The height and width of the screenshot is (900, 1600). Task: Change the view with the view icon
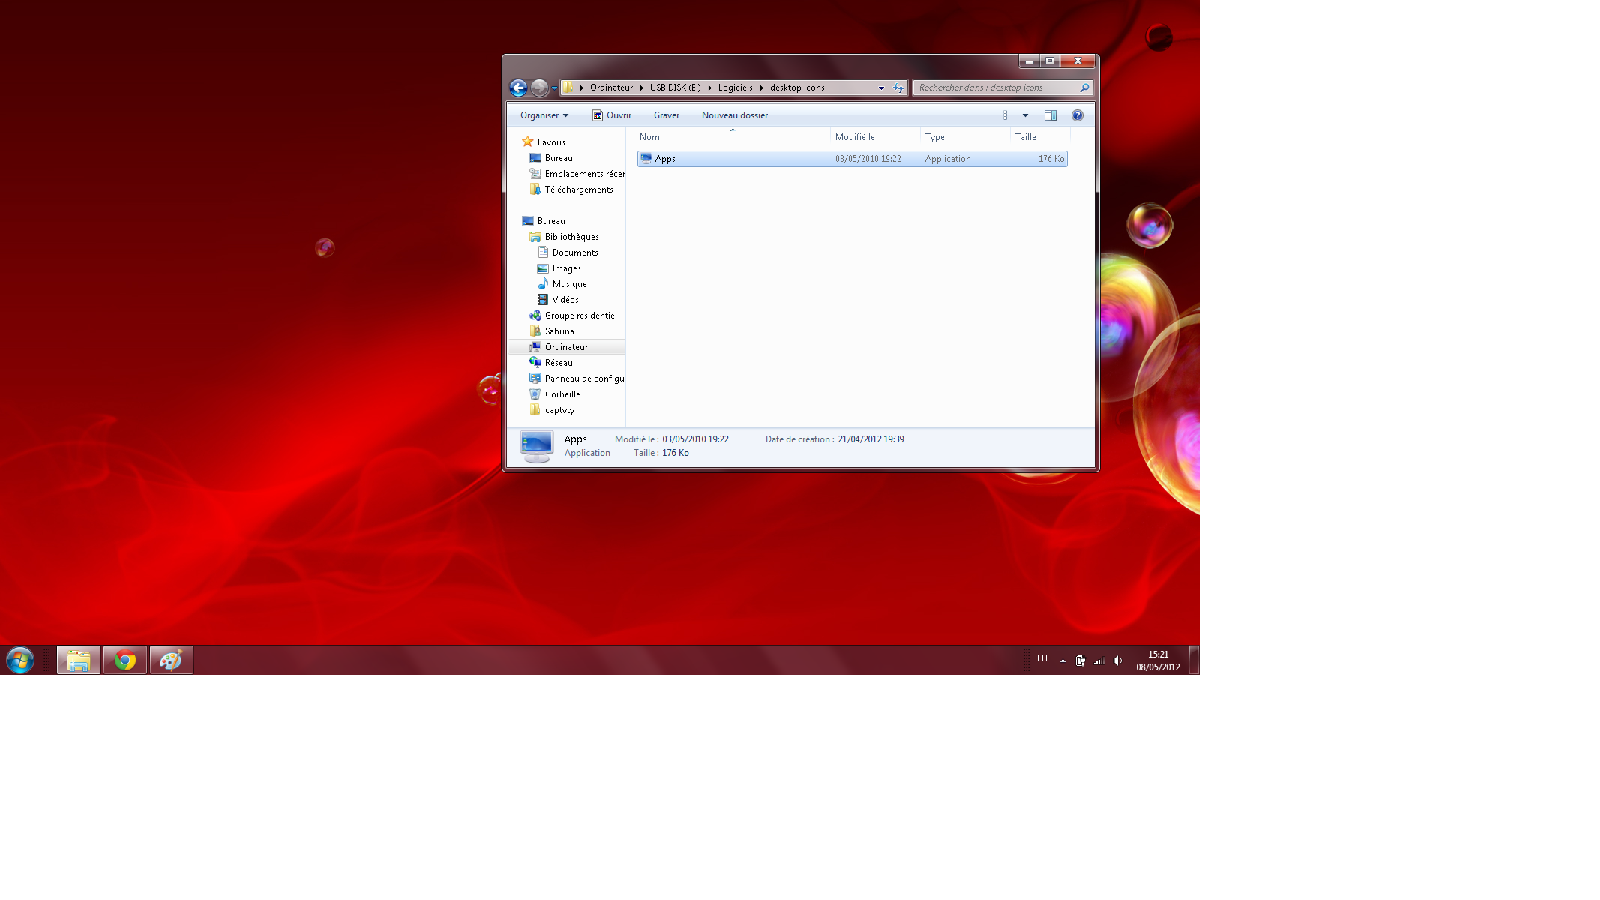1005,115
